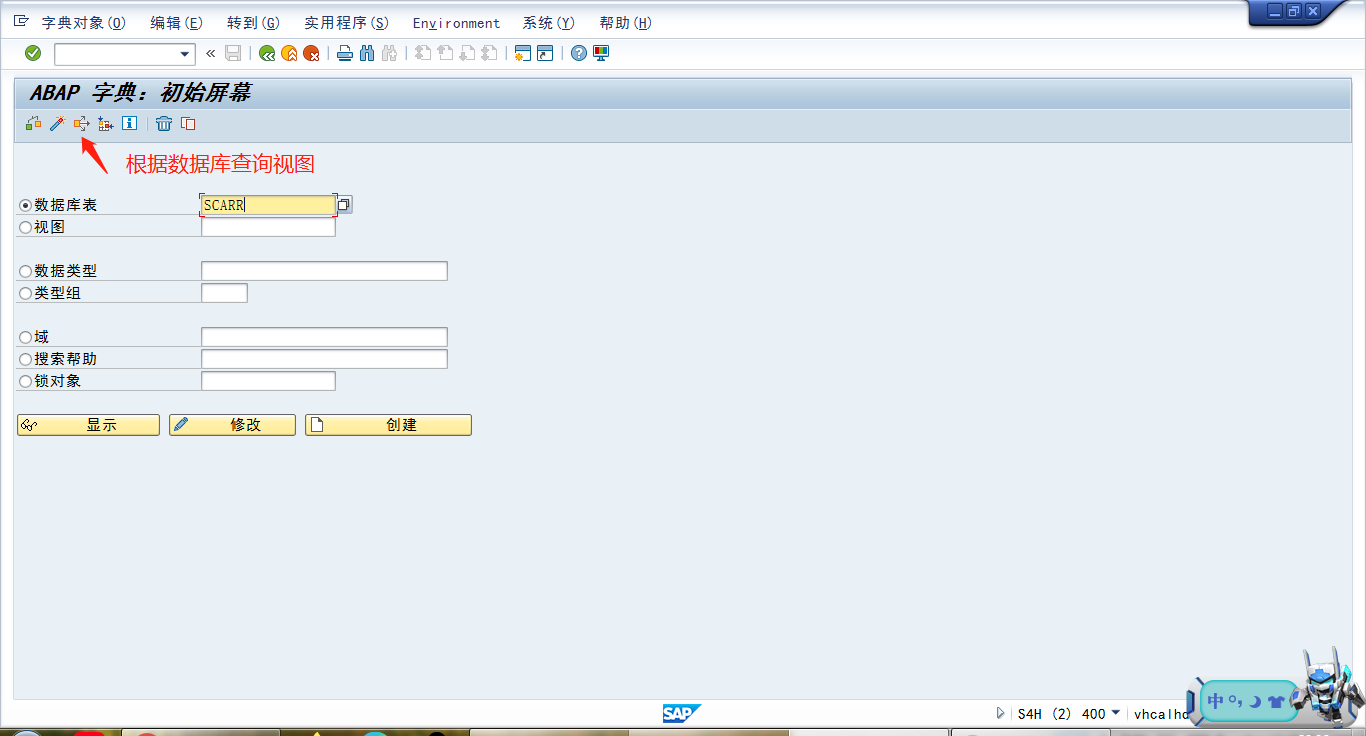1366x736 pixels.
Task: Open the command field history dropdown arrow
Action: 184,54
